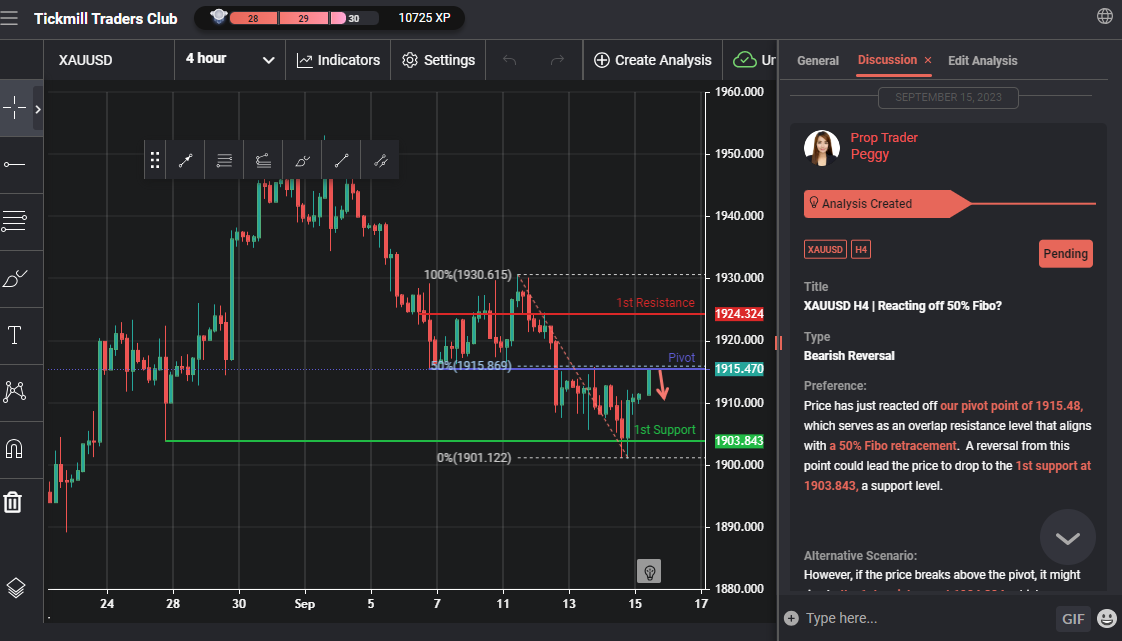Expand the cursor tool flyout arrow
The width and height of the screenshot is (1122, 641).
(x=38, y=109)
